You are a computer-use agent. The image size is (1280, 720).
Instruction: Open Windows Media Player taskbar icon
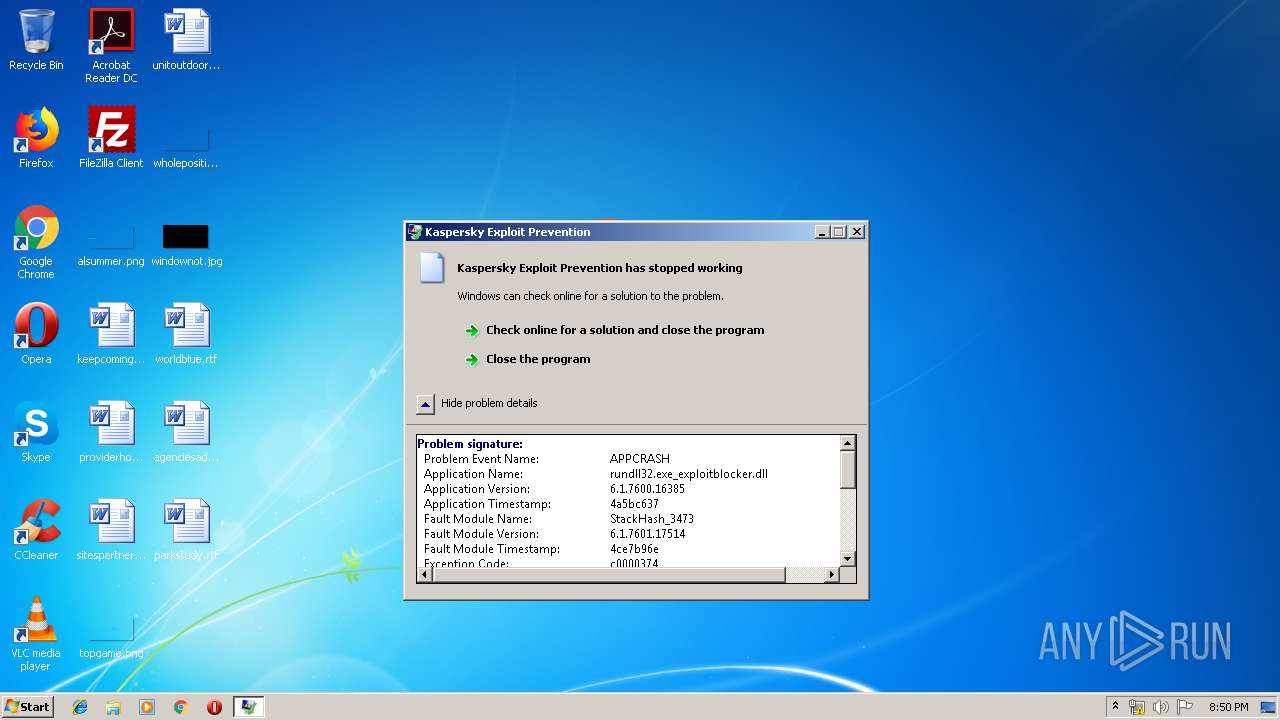point(147,707)
